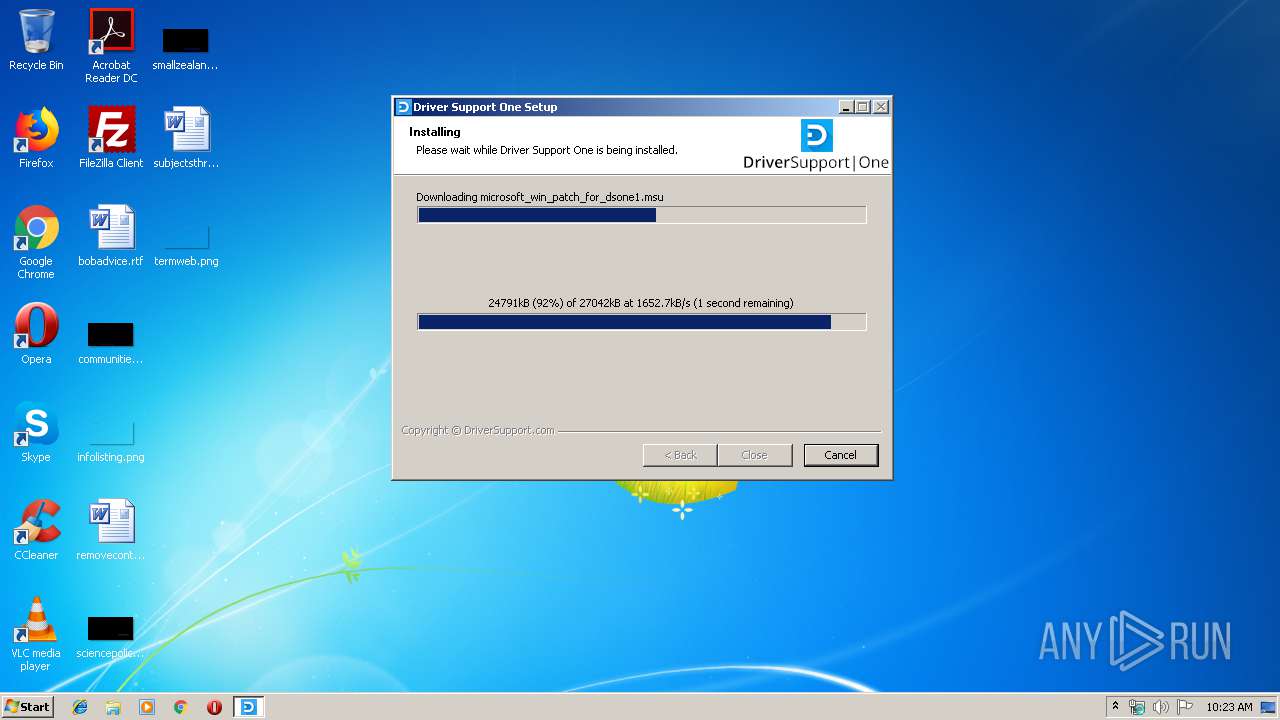Screen dimensions: 1280x720
Task: Select the sciencepolic file icon on the desktop
Action: [x=111, y=637]
